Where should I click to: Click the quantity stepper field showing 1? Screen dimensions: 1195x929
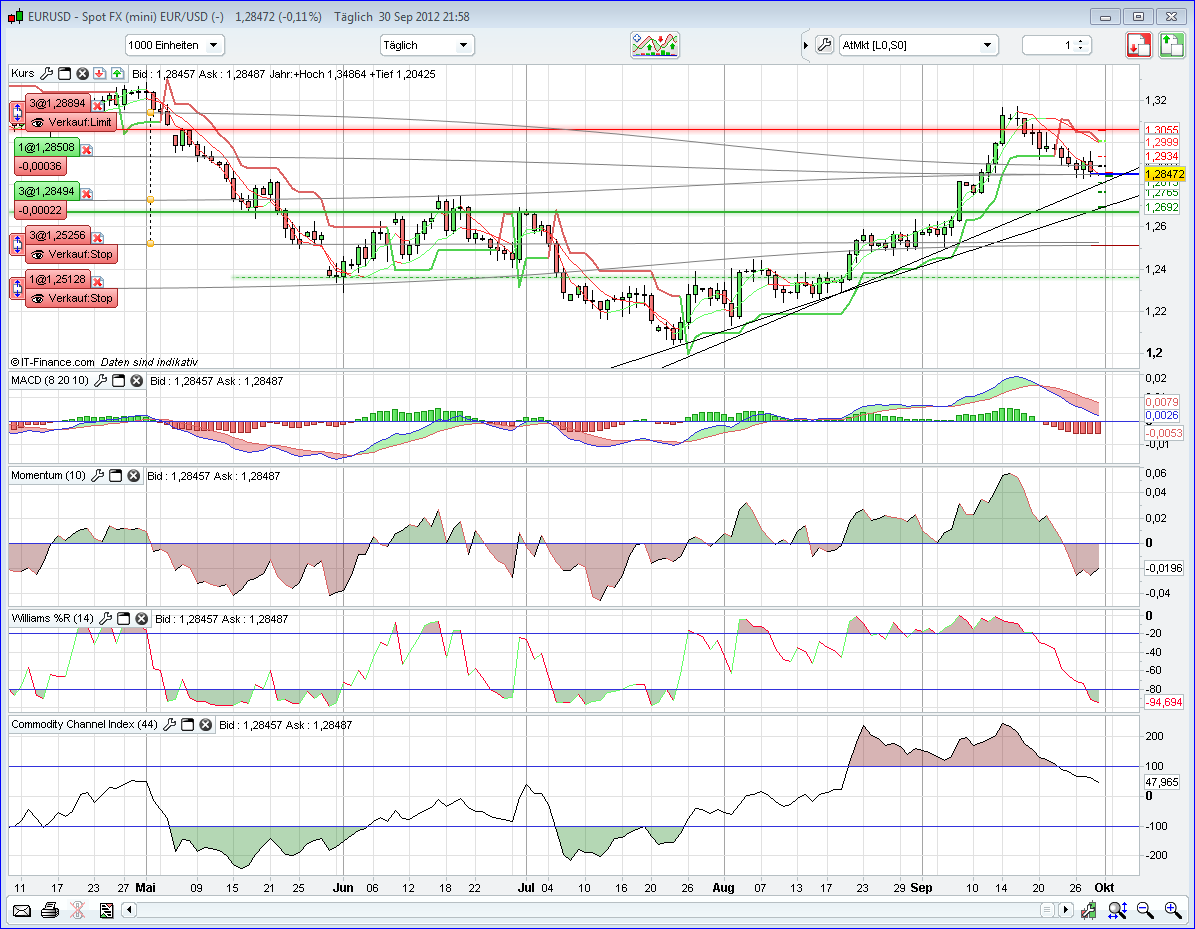[1057, 45]
